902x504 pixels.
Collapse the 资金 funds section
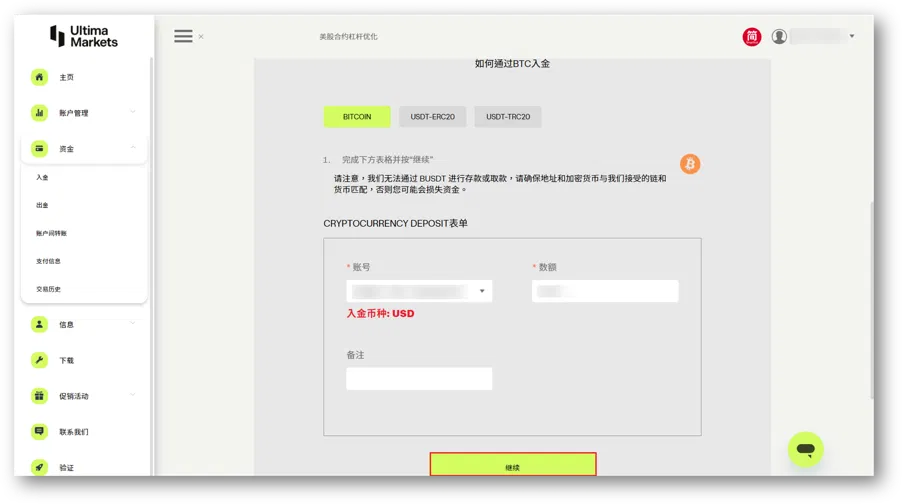(133, 148)
